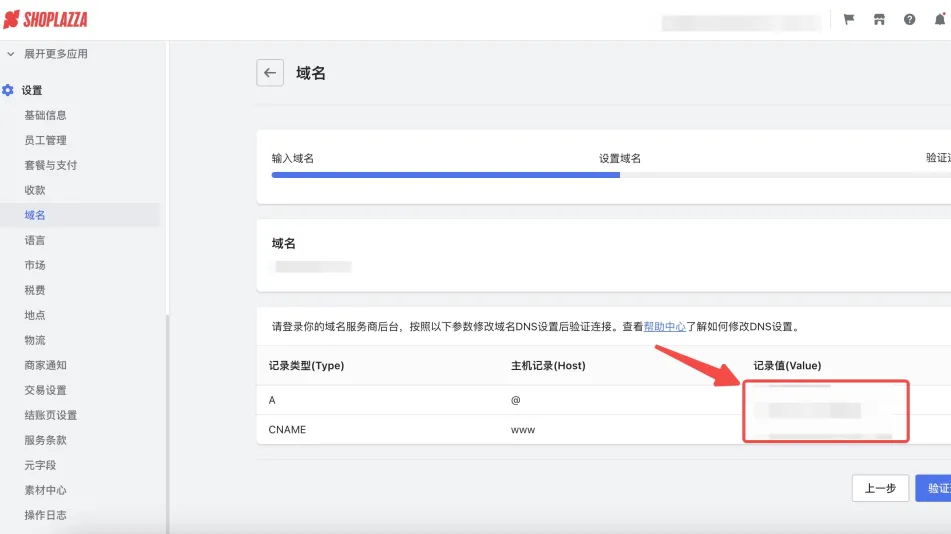Viewport: 951px width, 534px height.
Task: Open the help question mark icon
Action: 909,20
